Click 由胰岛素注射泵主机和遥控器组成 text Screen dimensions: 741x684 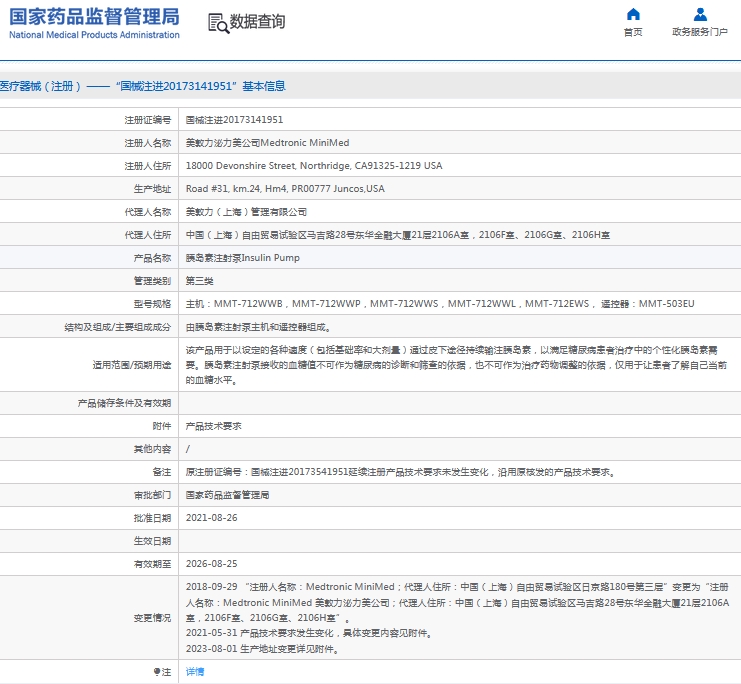tap(258, 327)
